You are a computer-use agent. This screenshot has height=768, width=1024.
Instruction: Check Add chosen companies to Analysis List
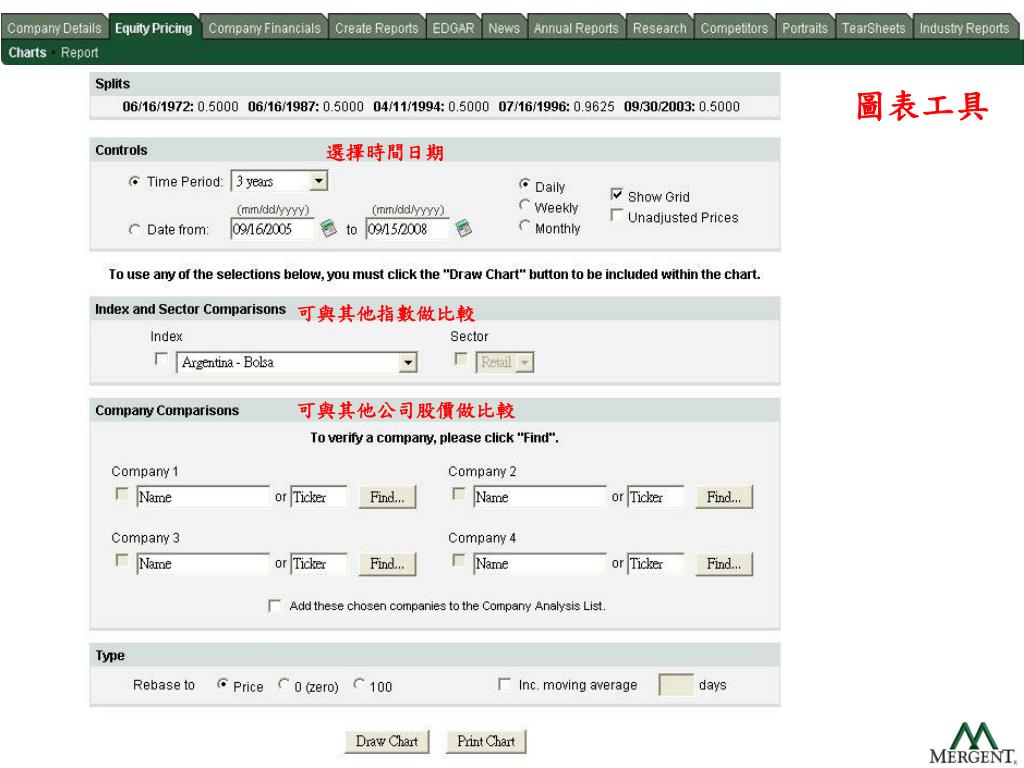click(x=275, y=606)
